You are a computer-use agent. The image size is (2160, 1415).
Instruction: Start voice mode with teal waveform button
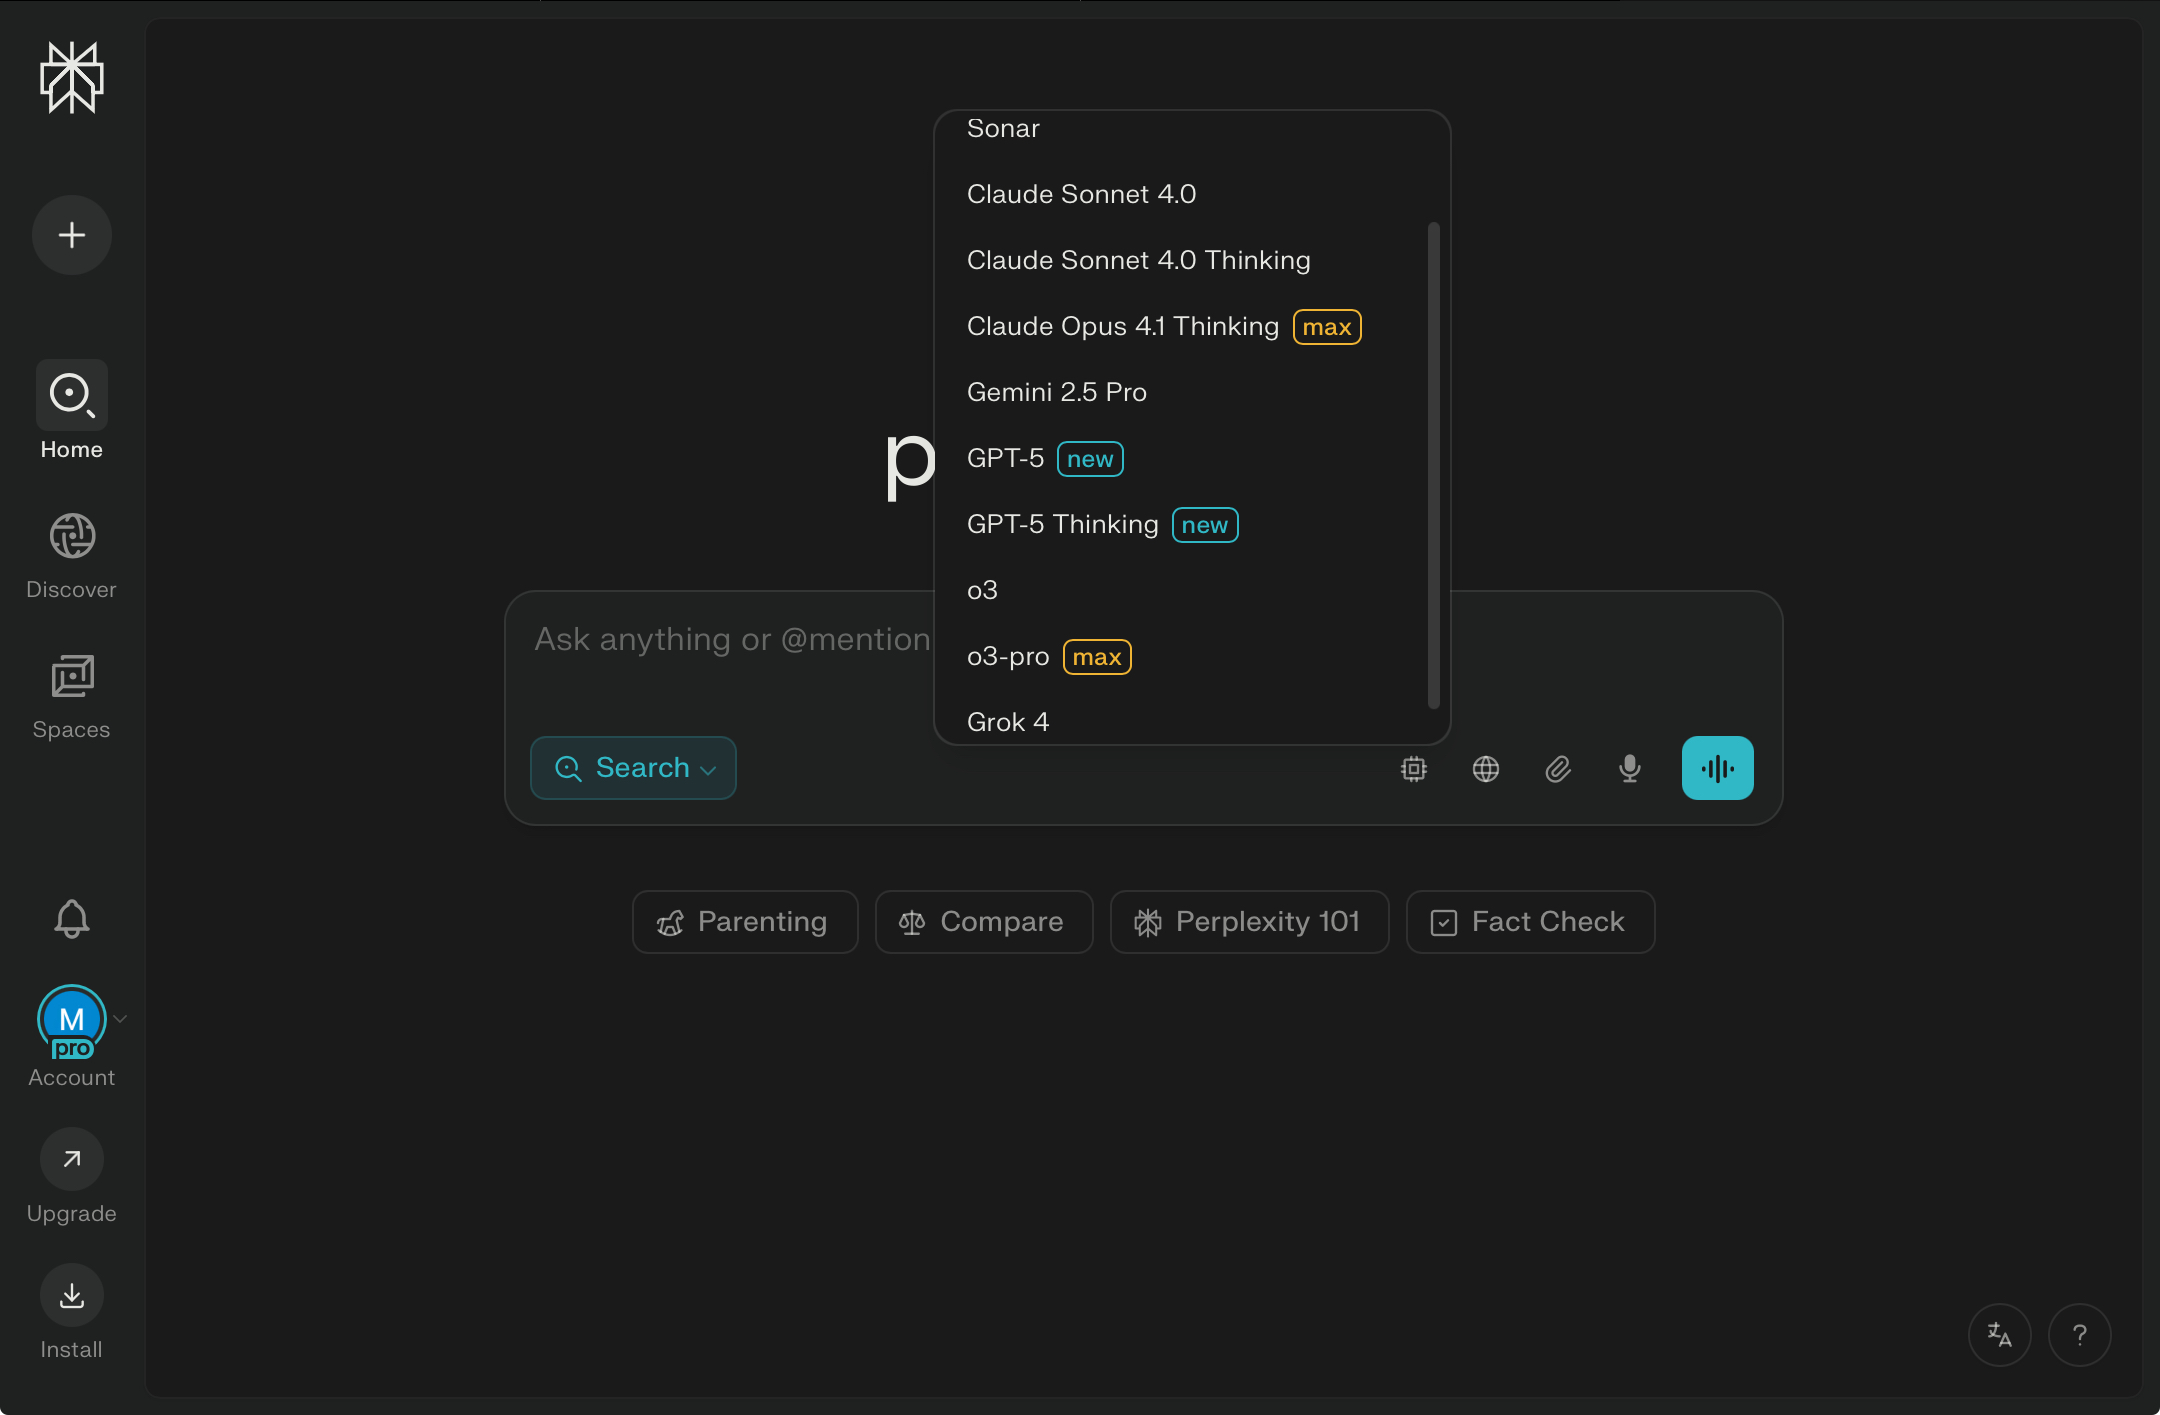click(1718, 768)
